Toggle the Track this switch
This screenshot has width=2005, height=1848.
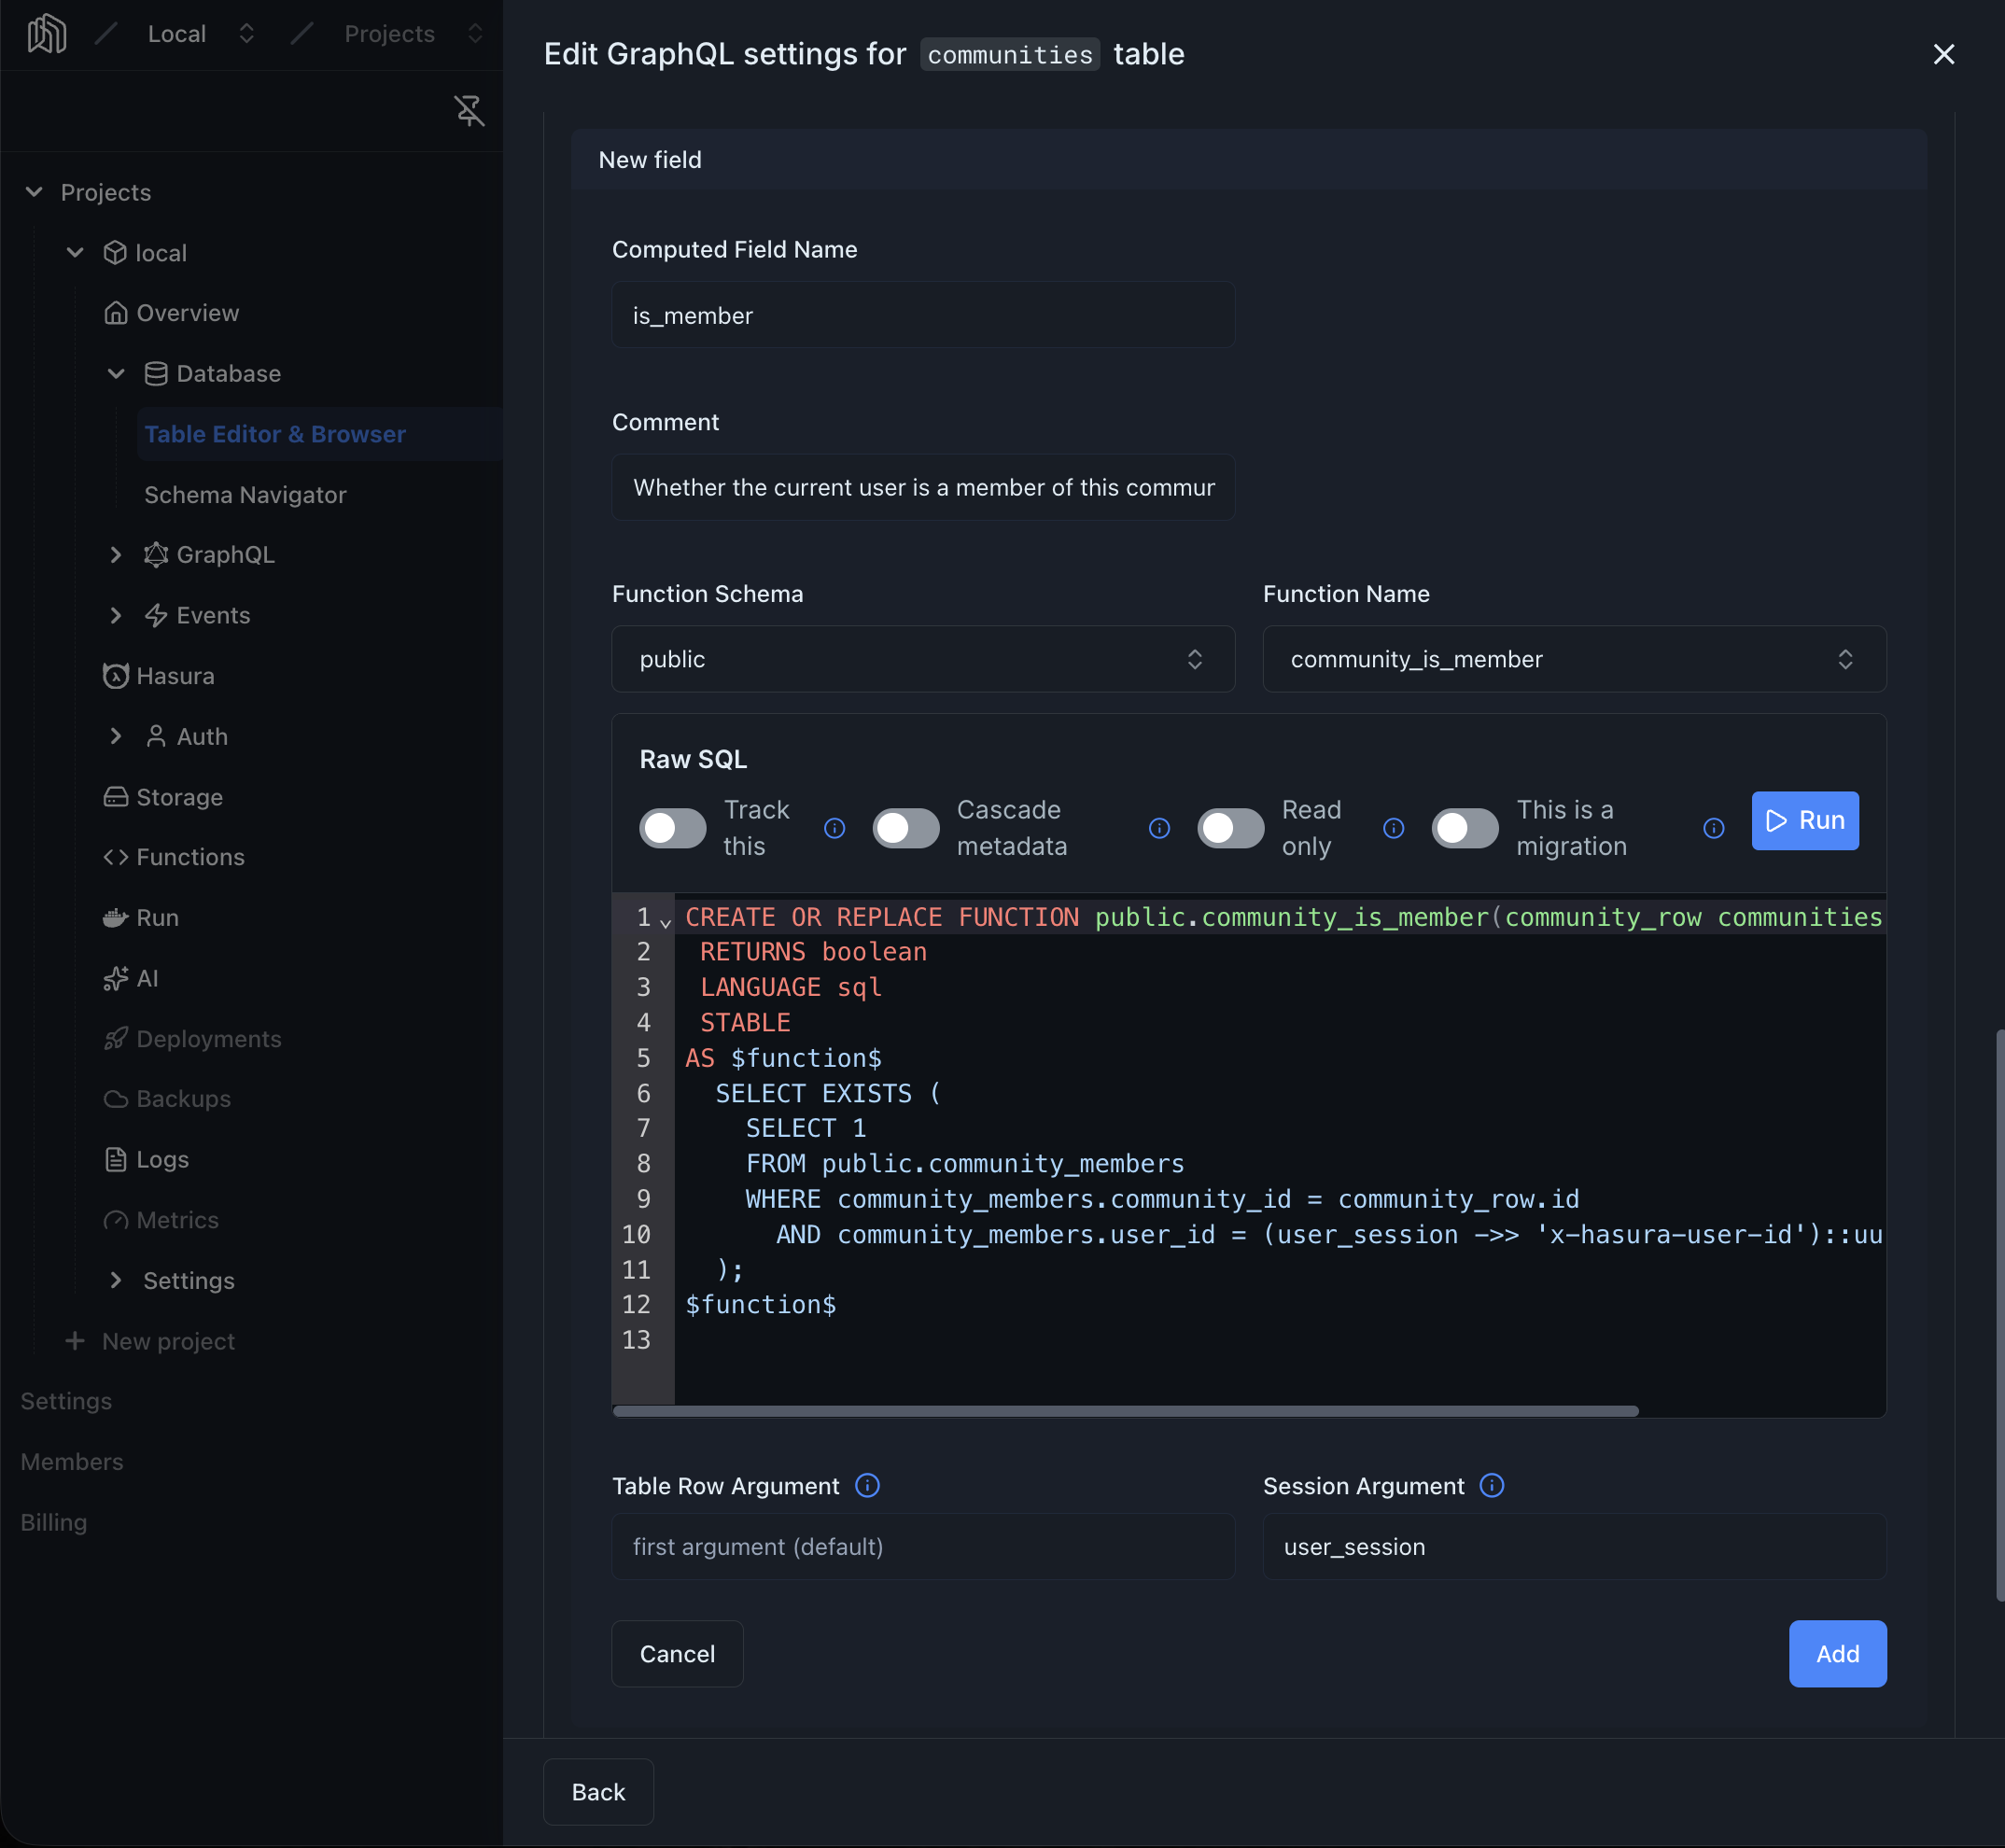tap(673, 828)
